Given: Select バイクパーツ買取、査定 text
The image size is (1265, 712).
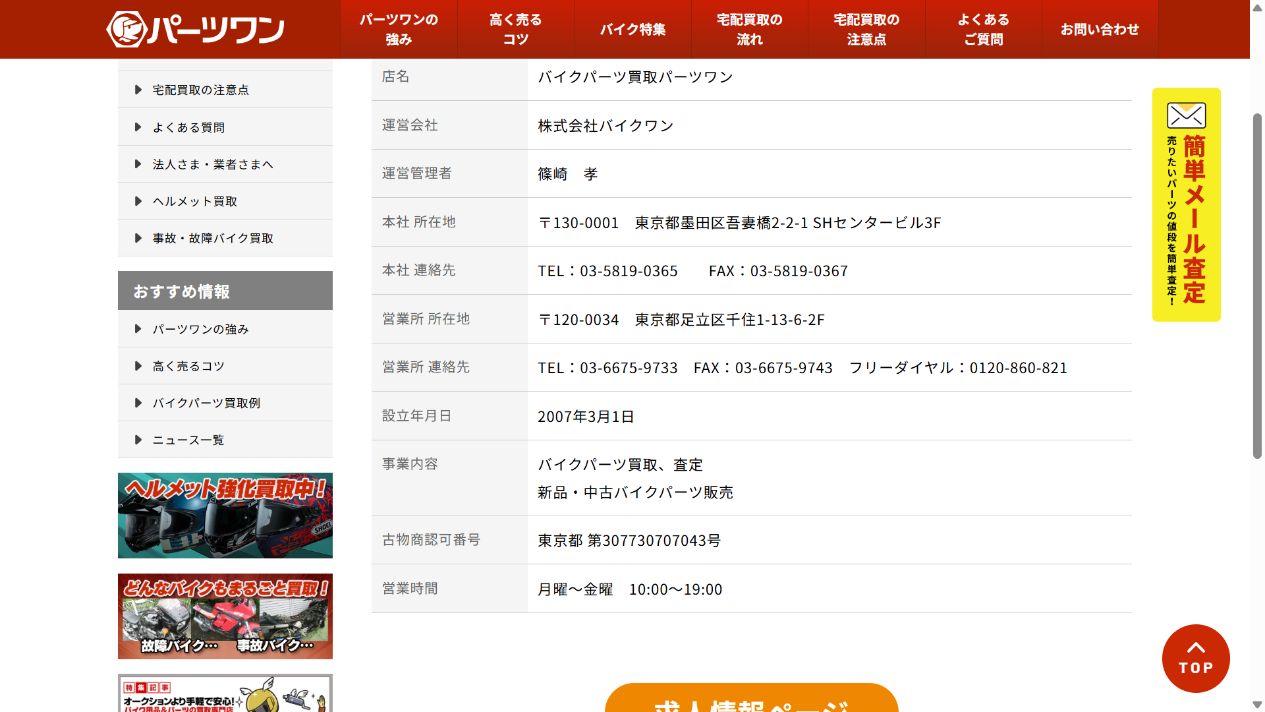Looking at the screenshot, I should pos(620,465).
